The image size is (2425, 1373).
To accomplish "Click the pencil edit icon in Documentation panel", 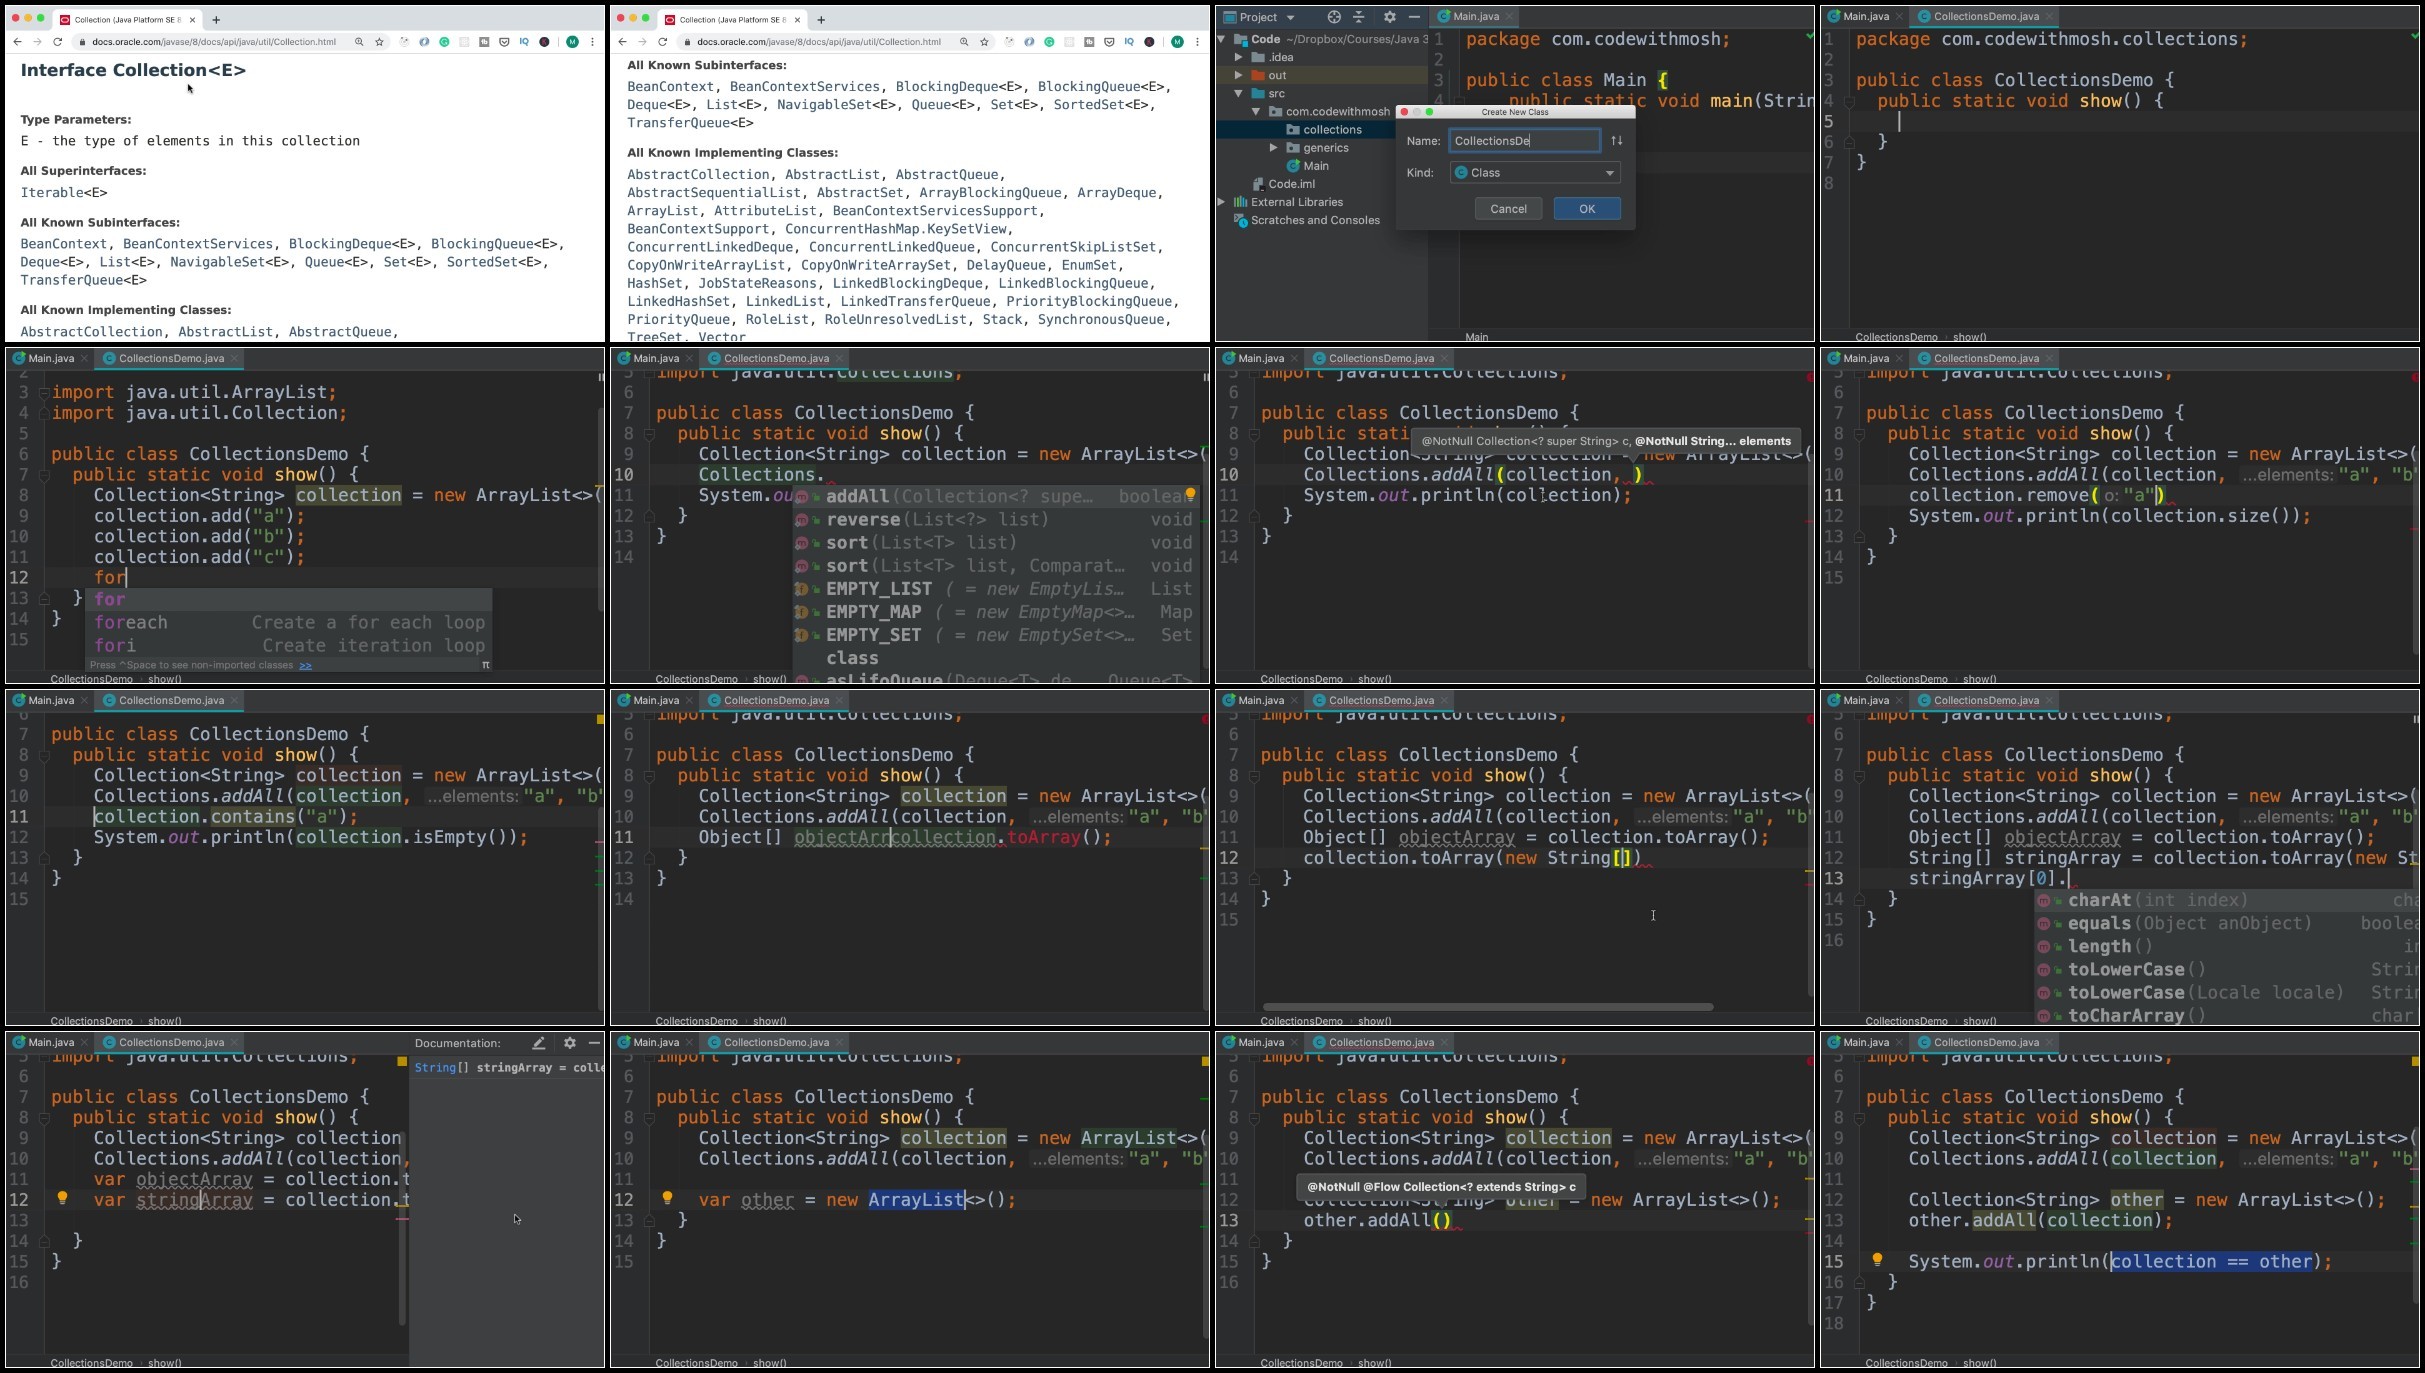I will pyautogui.click(x=539, y=1043).
